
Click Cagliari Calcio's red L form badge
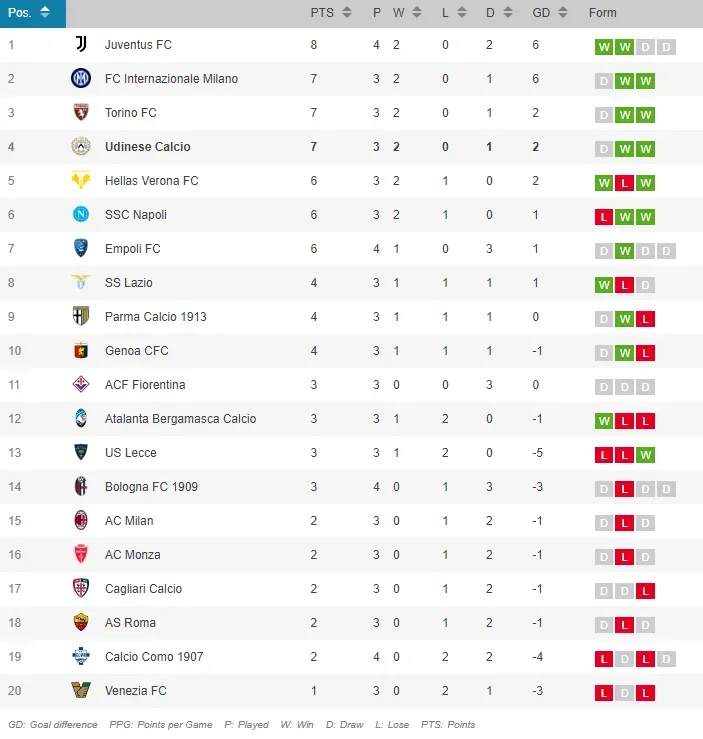coord(646,590)
